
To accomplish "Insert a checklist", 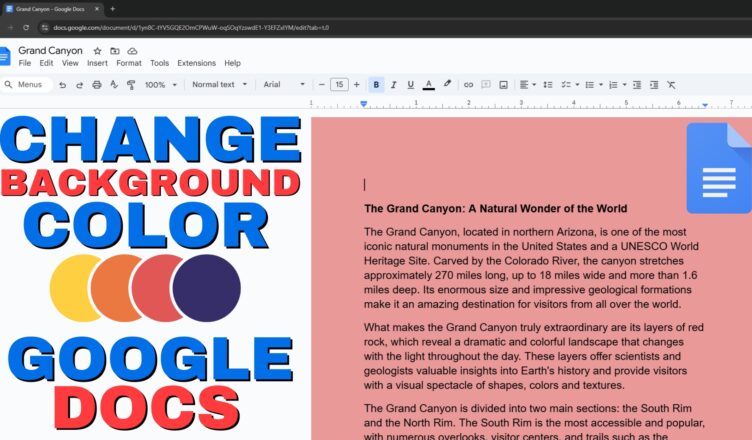I will pos(566,85).
